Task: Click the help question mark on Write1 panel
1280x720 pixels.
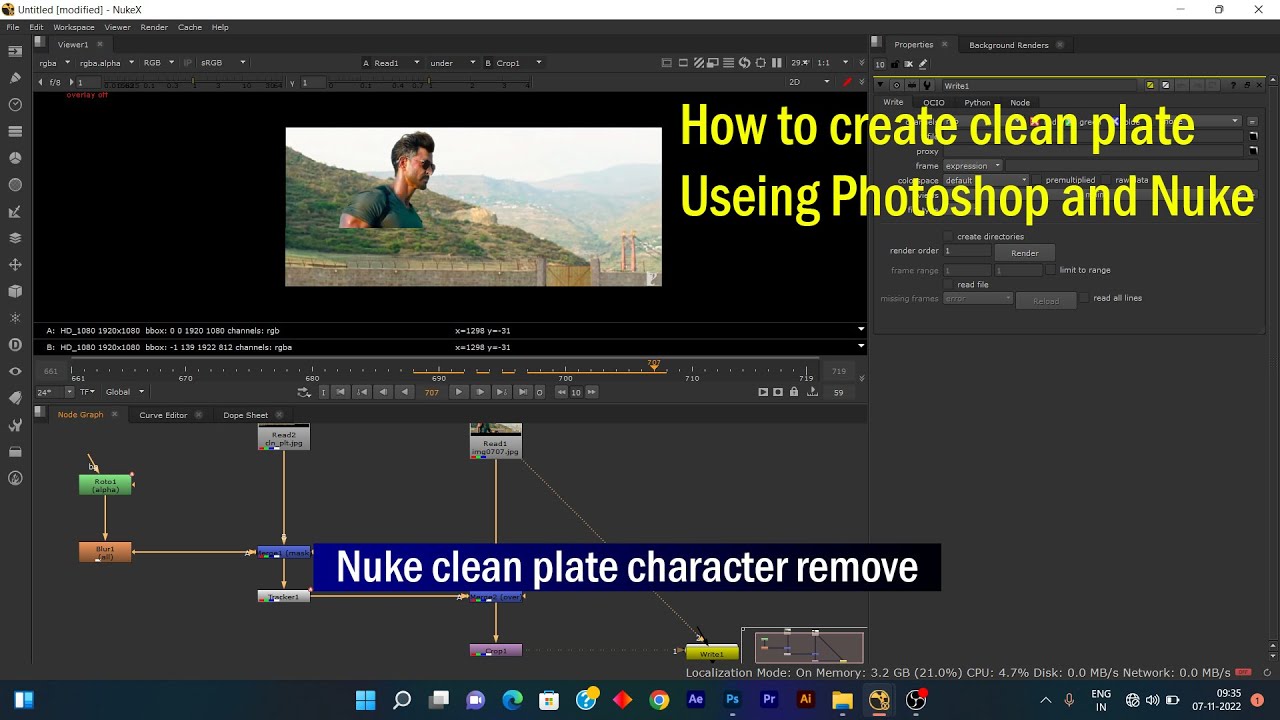Action: [1233, 86]
